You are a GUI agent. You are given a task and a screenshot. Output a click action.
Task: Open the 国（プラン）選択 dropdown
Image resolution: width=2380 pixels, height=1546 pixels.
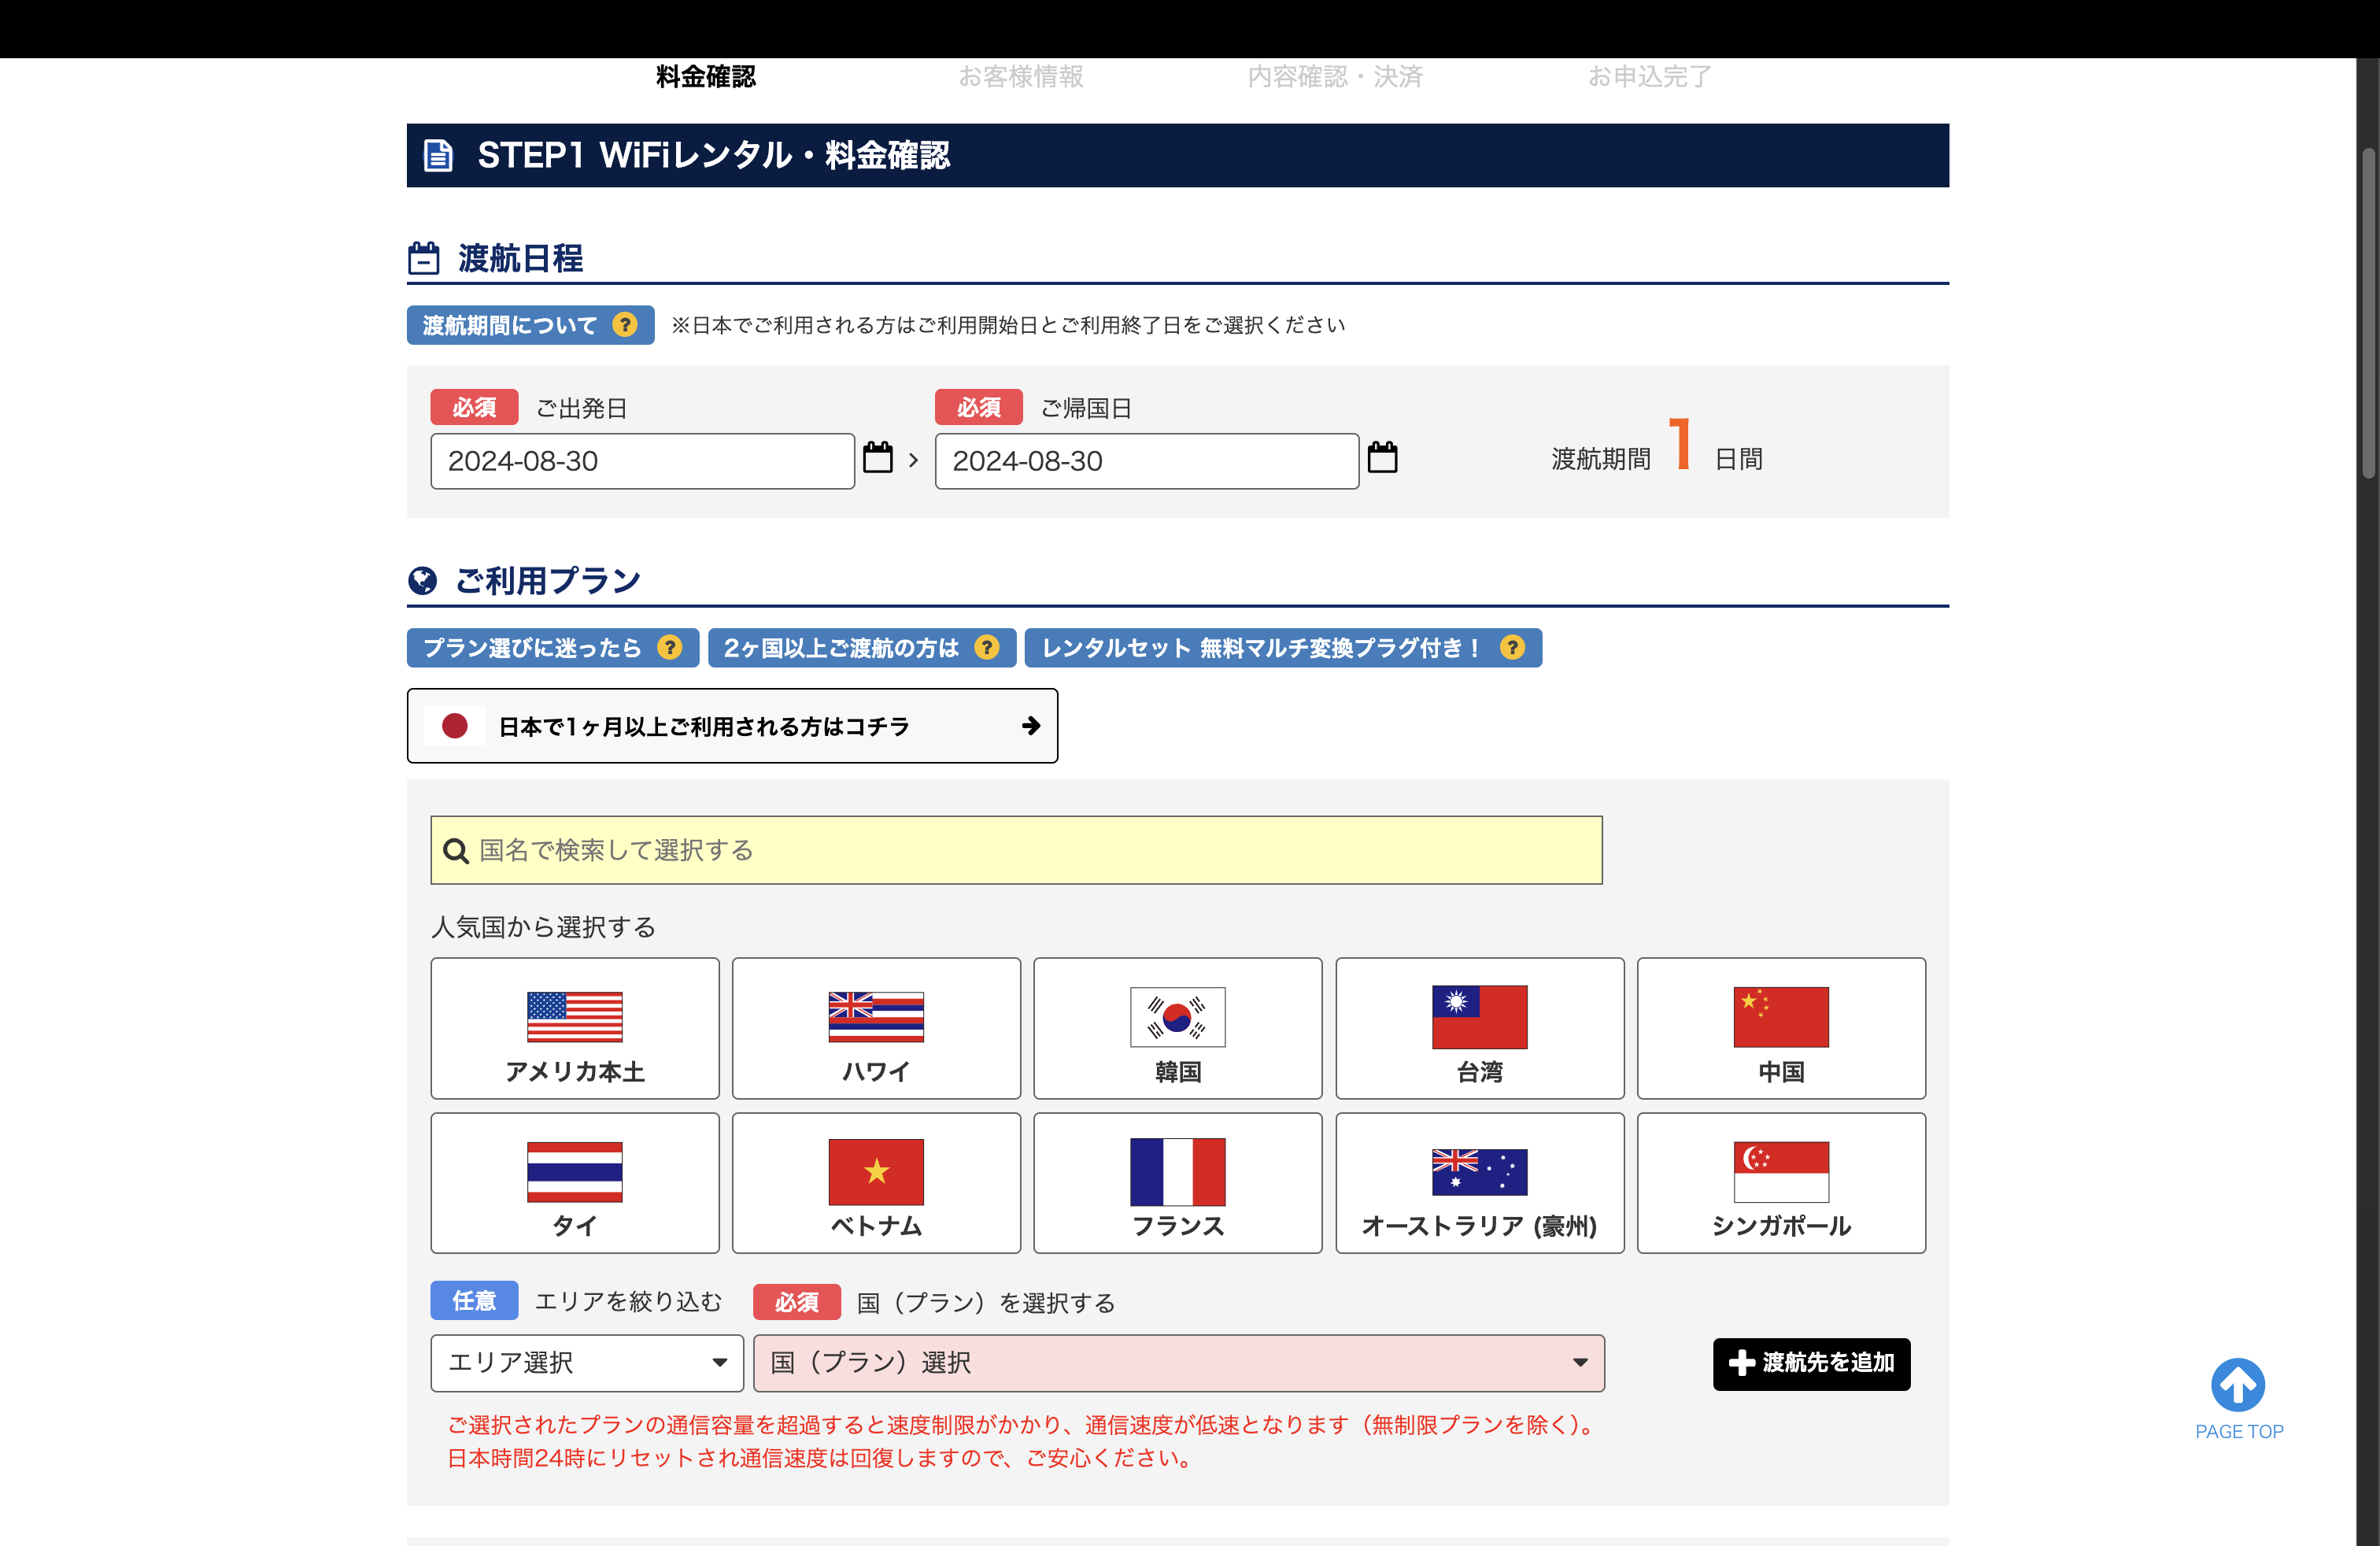point(1178,1363)
